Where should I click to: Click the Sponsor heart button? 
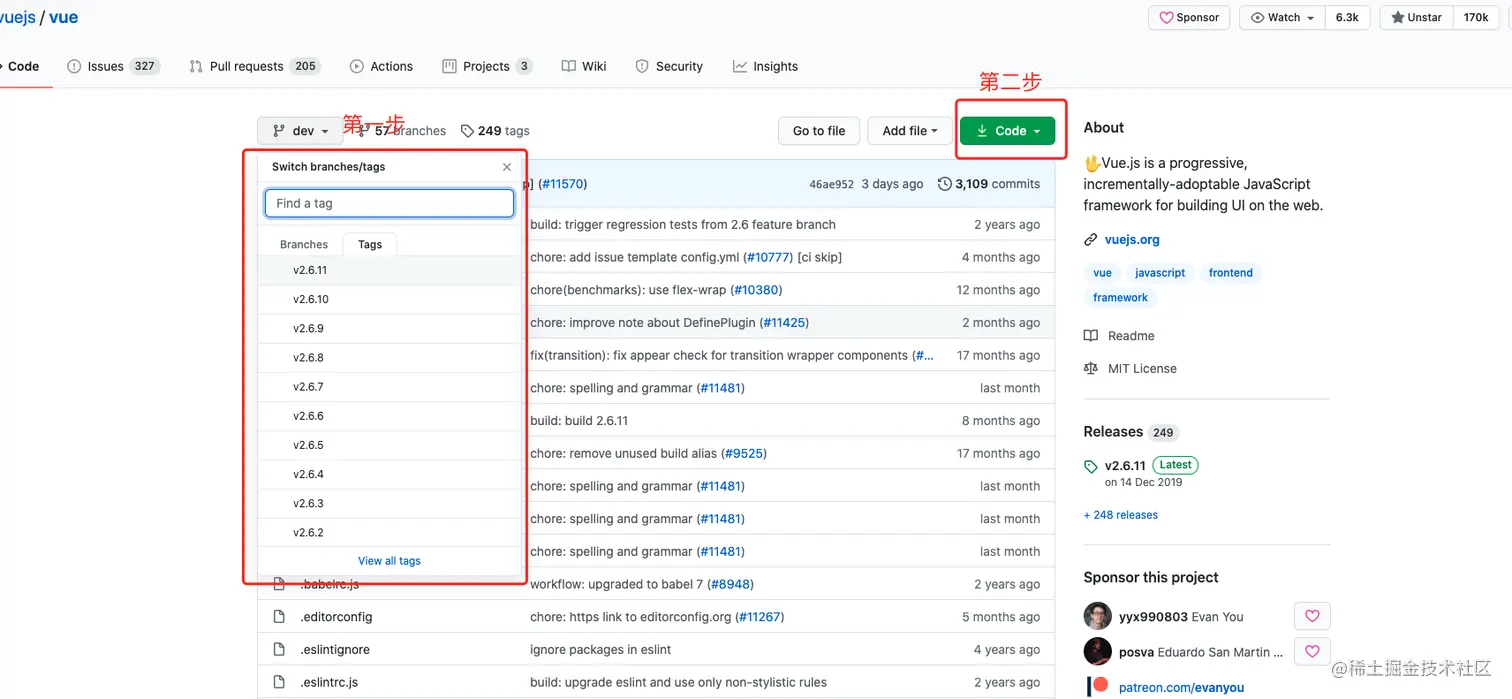point(1189,17)
